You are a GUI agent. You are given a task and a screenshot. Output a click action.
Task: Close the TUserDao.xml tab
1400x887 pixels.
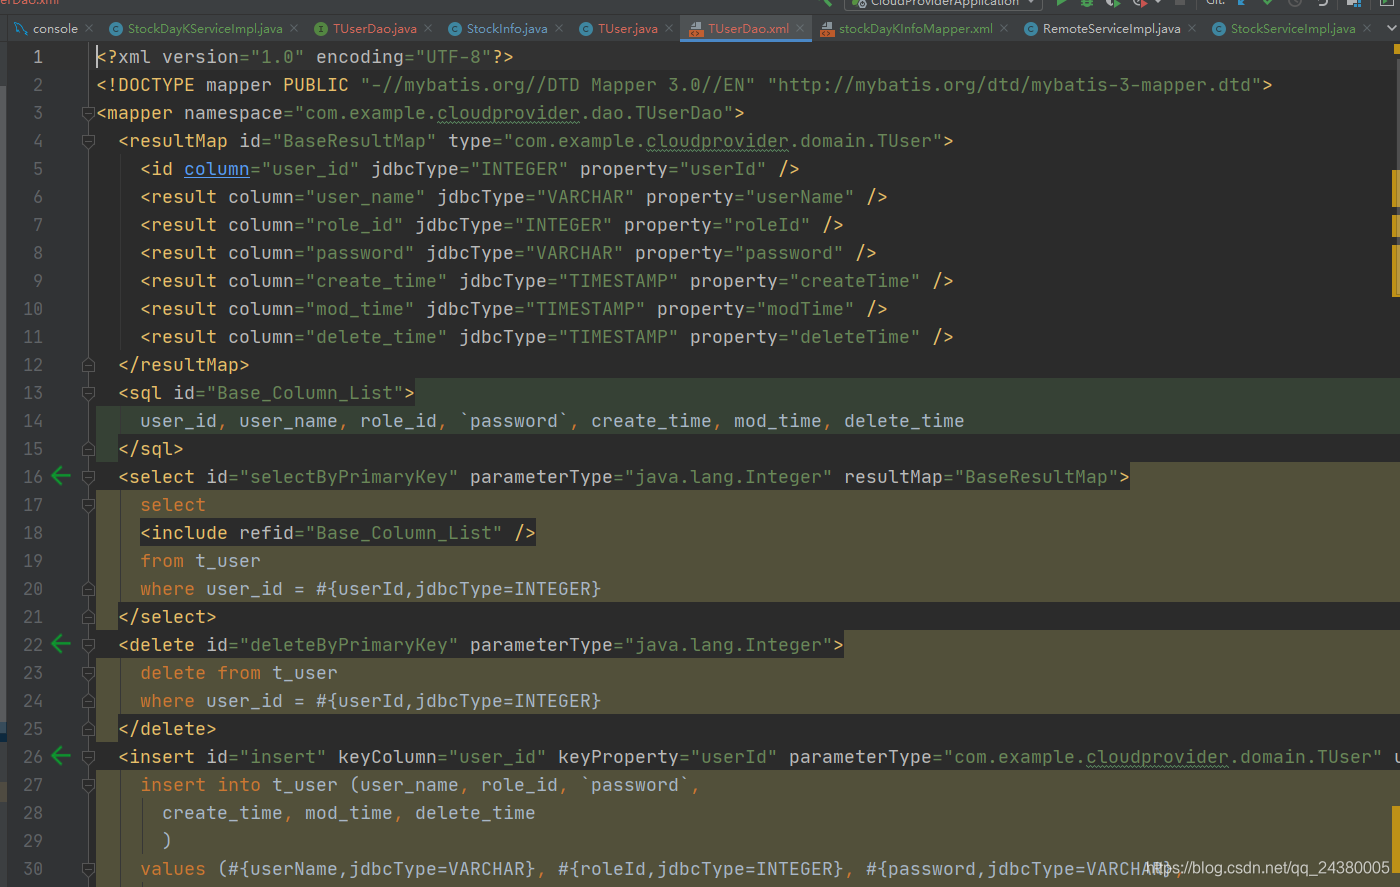(800, 29)
